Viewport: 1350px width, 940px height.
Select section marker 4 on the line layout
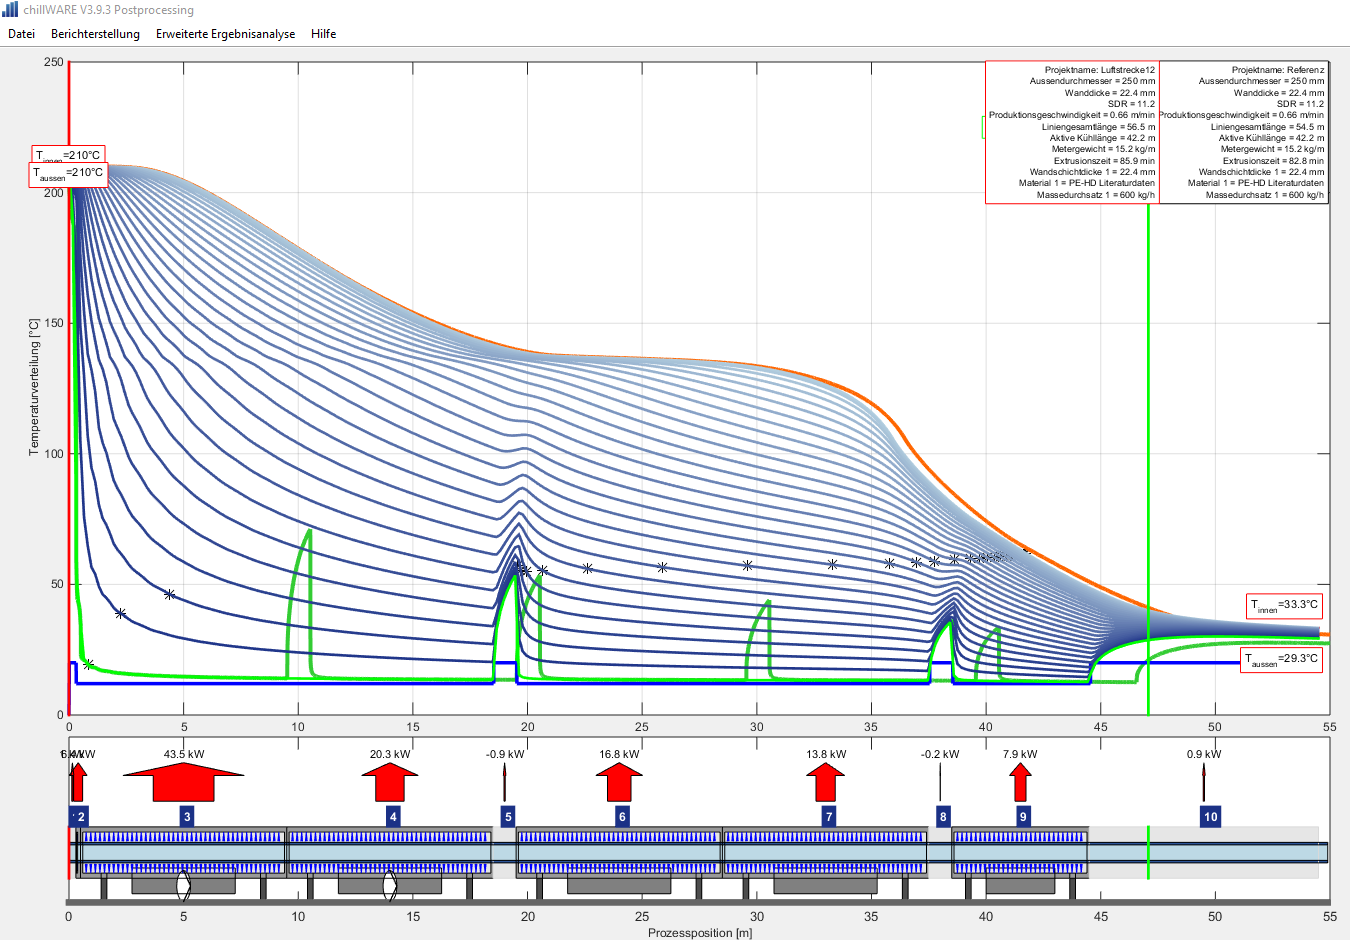click(393, 817)
